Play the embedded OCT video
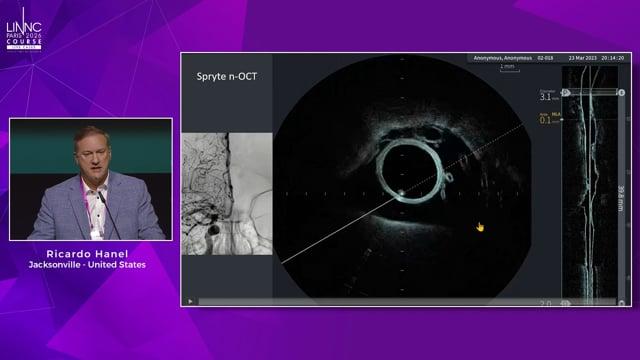This screenshot has height=360, width=640. pos(190,302)
